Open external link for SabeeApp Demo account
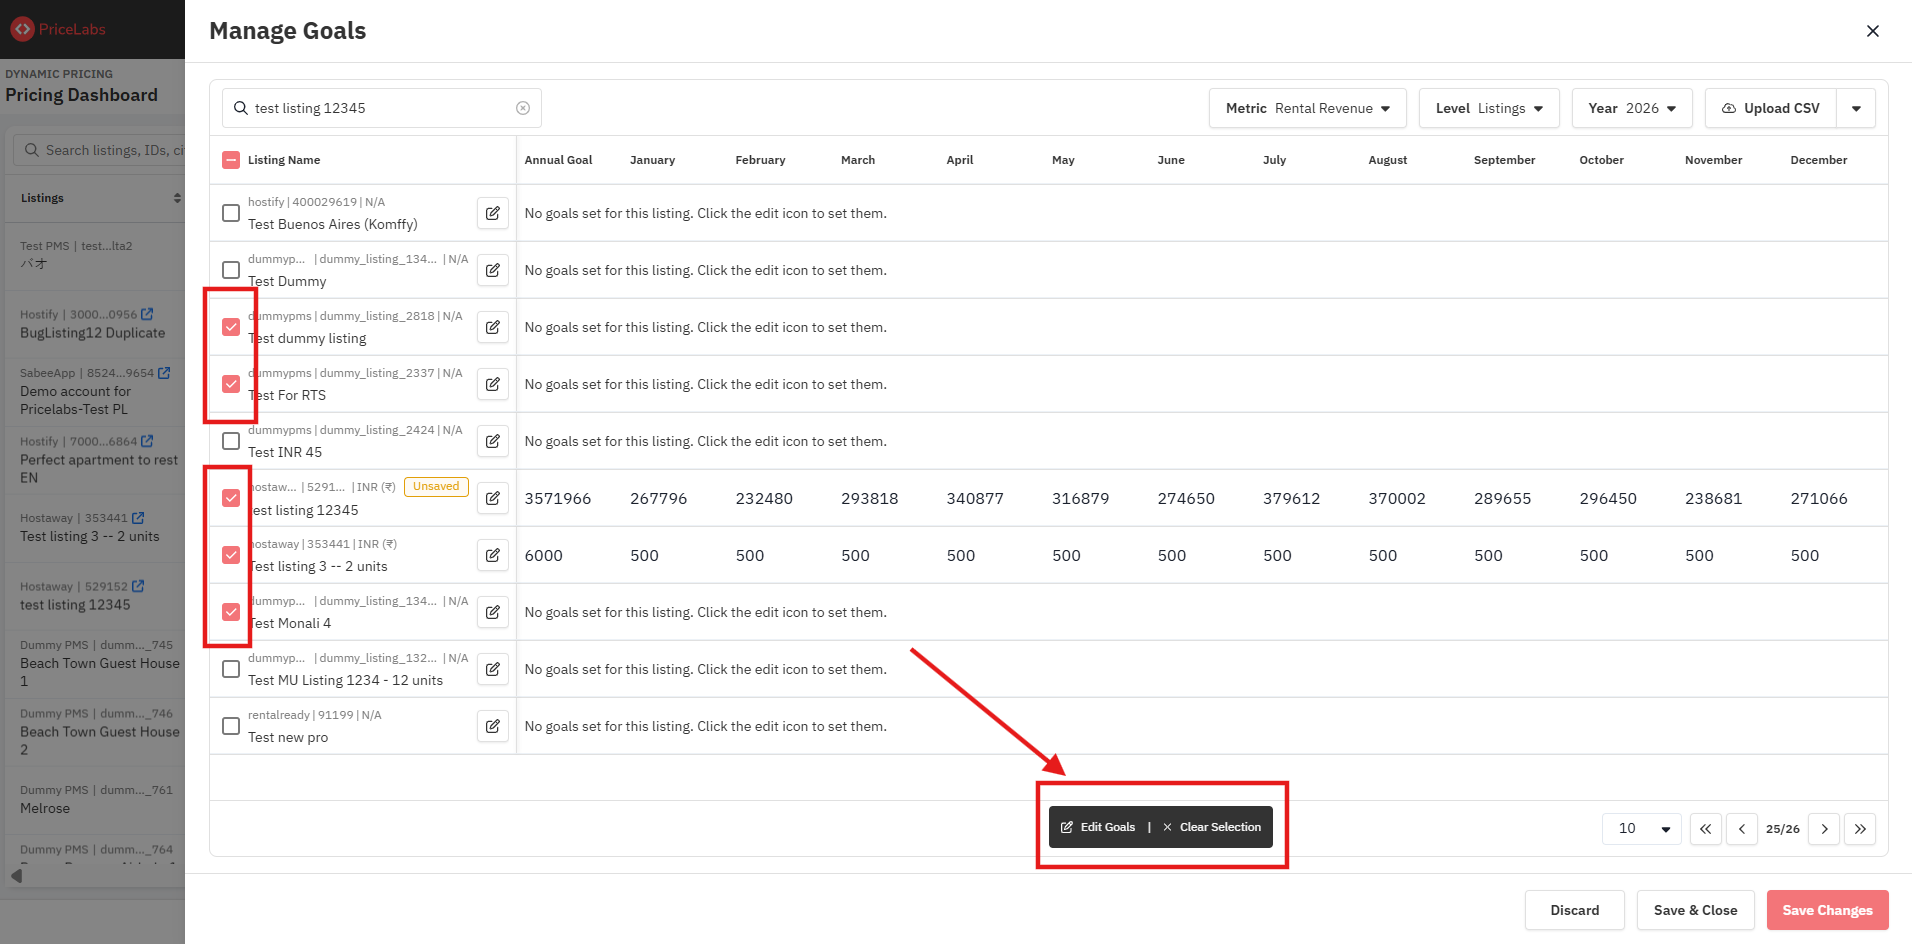 pos(164,373)
